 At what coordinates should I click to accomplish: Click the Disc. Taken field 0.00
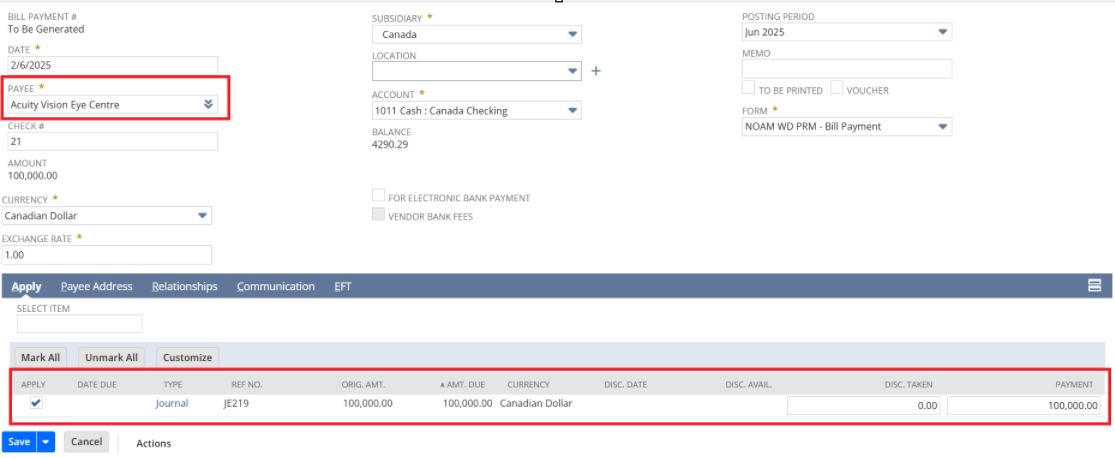(864, 405)
